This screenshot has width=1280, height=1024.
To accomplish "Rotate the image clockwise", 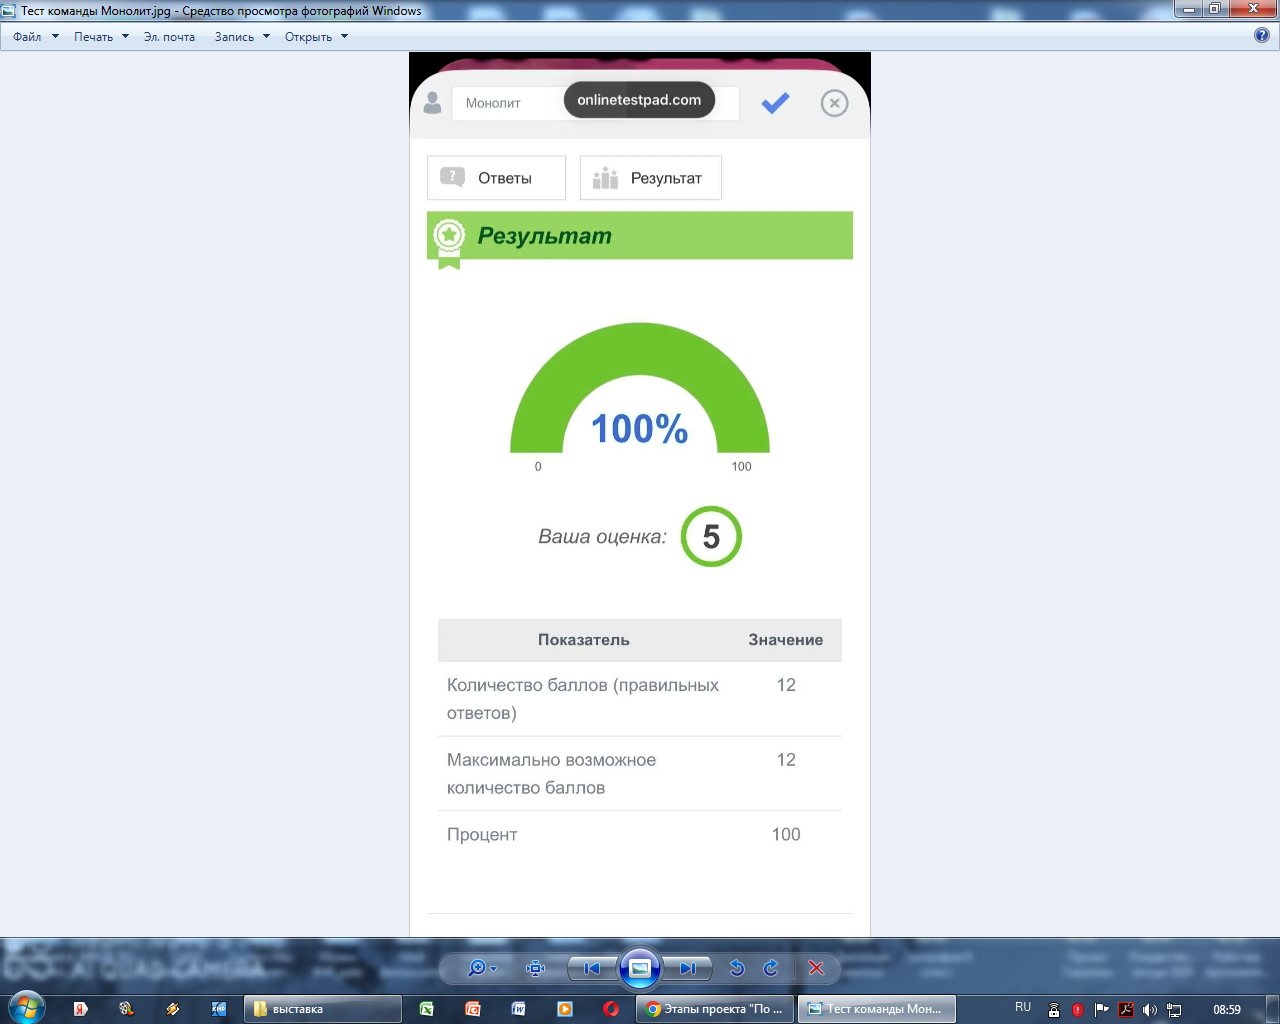I will point(771,968).
